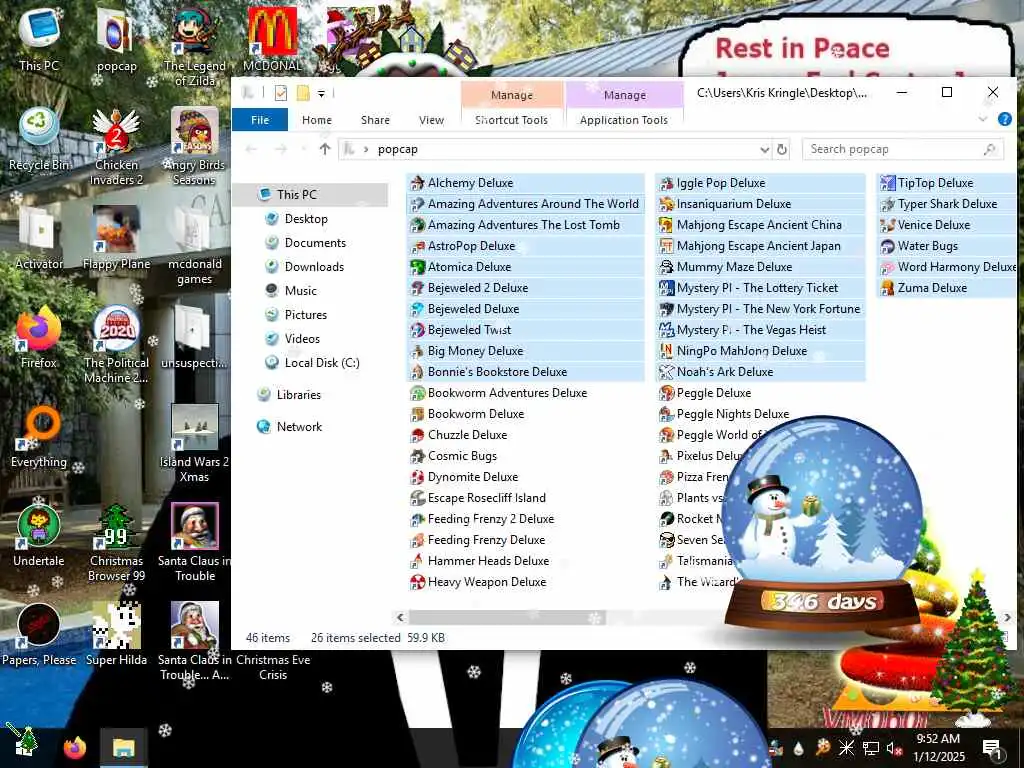Select Iggle Pop Deluxe
This screenshot has width=1024, height=768.
tap(712, 183)
